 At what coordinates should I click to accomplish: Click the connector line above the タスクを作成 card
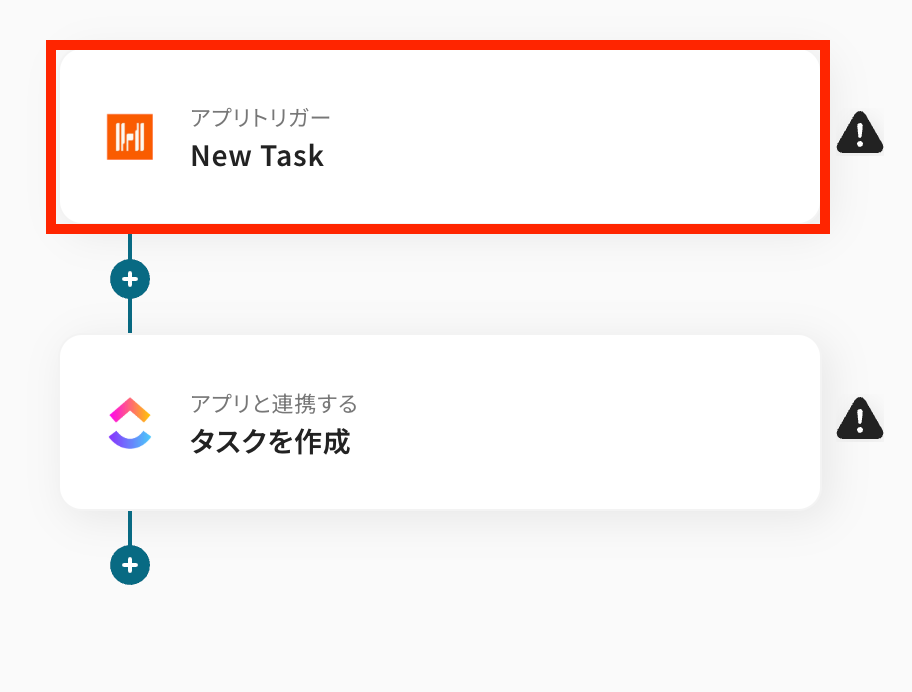pos(130,317)
